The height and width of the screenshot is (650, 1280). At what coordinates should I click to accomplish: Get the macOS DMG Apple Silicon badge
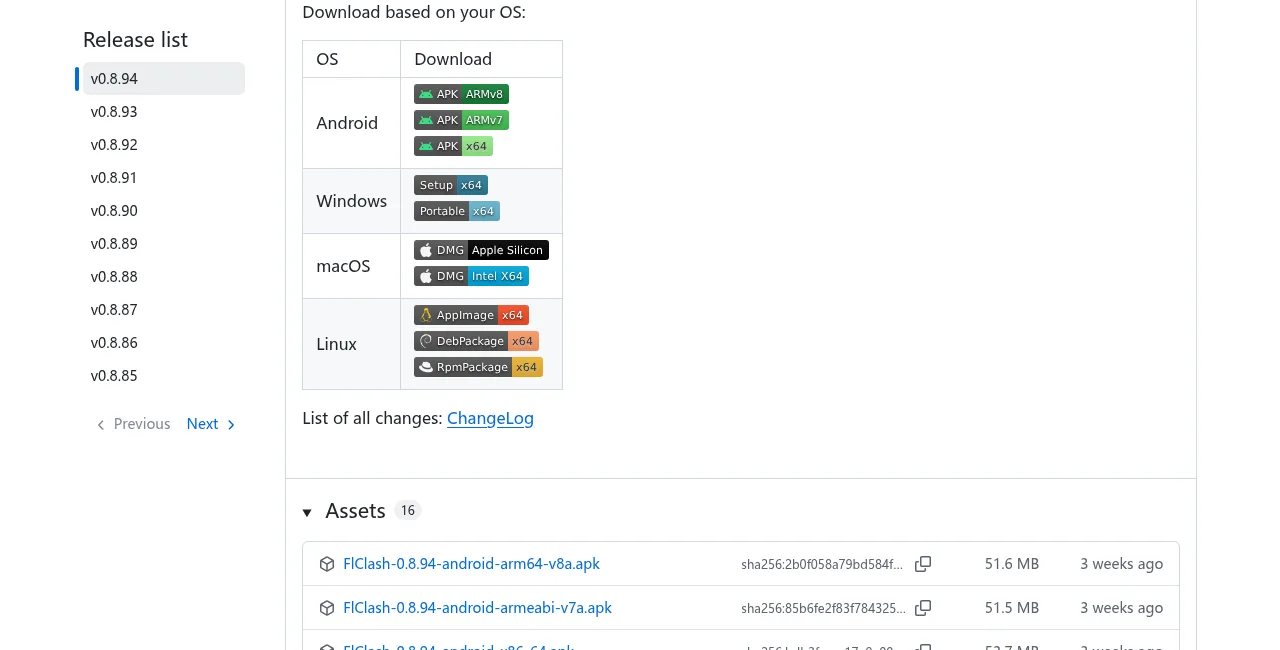click(x=481, y=250)
